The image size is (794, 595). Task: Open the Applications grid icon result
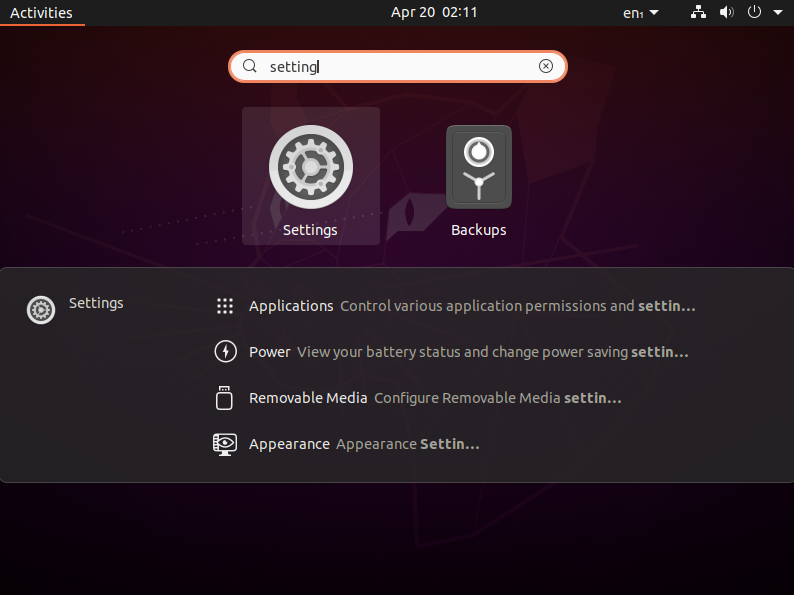point(225,306)
